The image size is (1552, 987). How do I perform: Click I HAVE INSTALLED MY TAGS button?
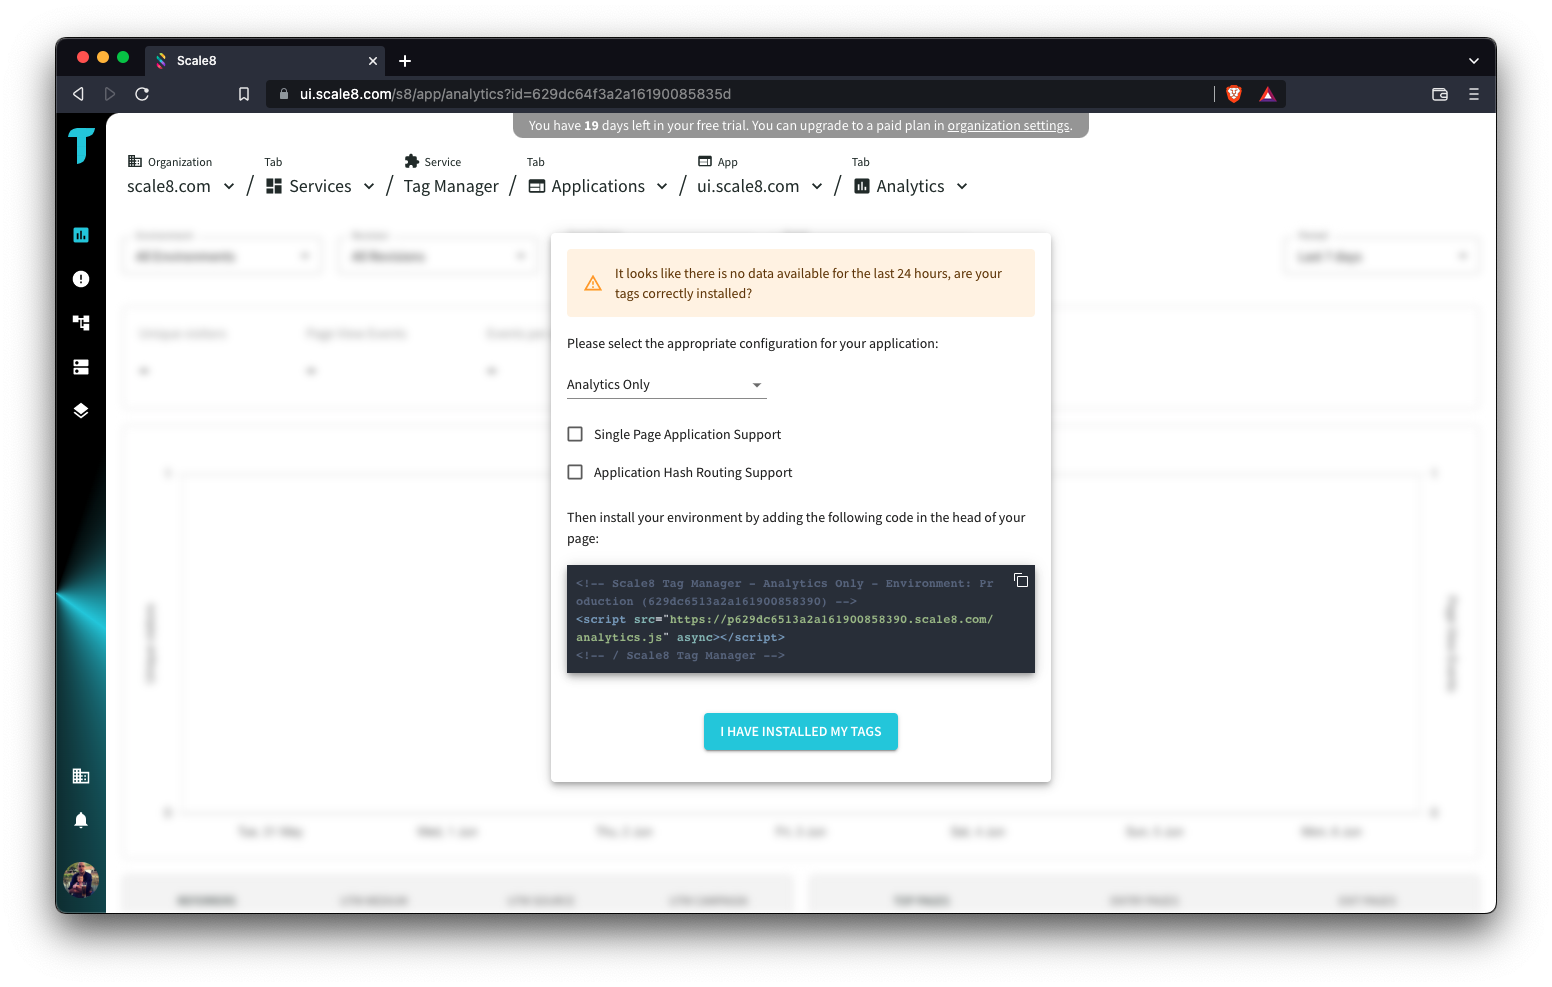(x=801, y=731)
